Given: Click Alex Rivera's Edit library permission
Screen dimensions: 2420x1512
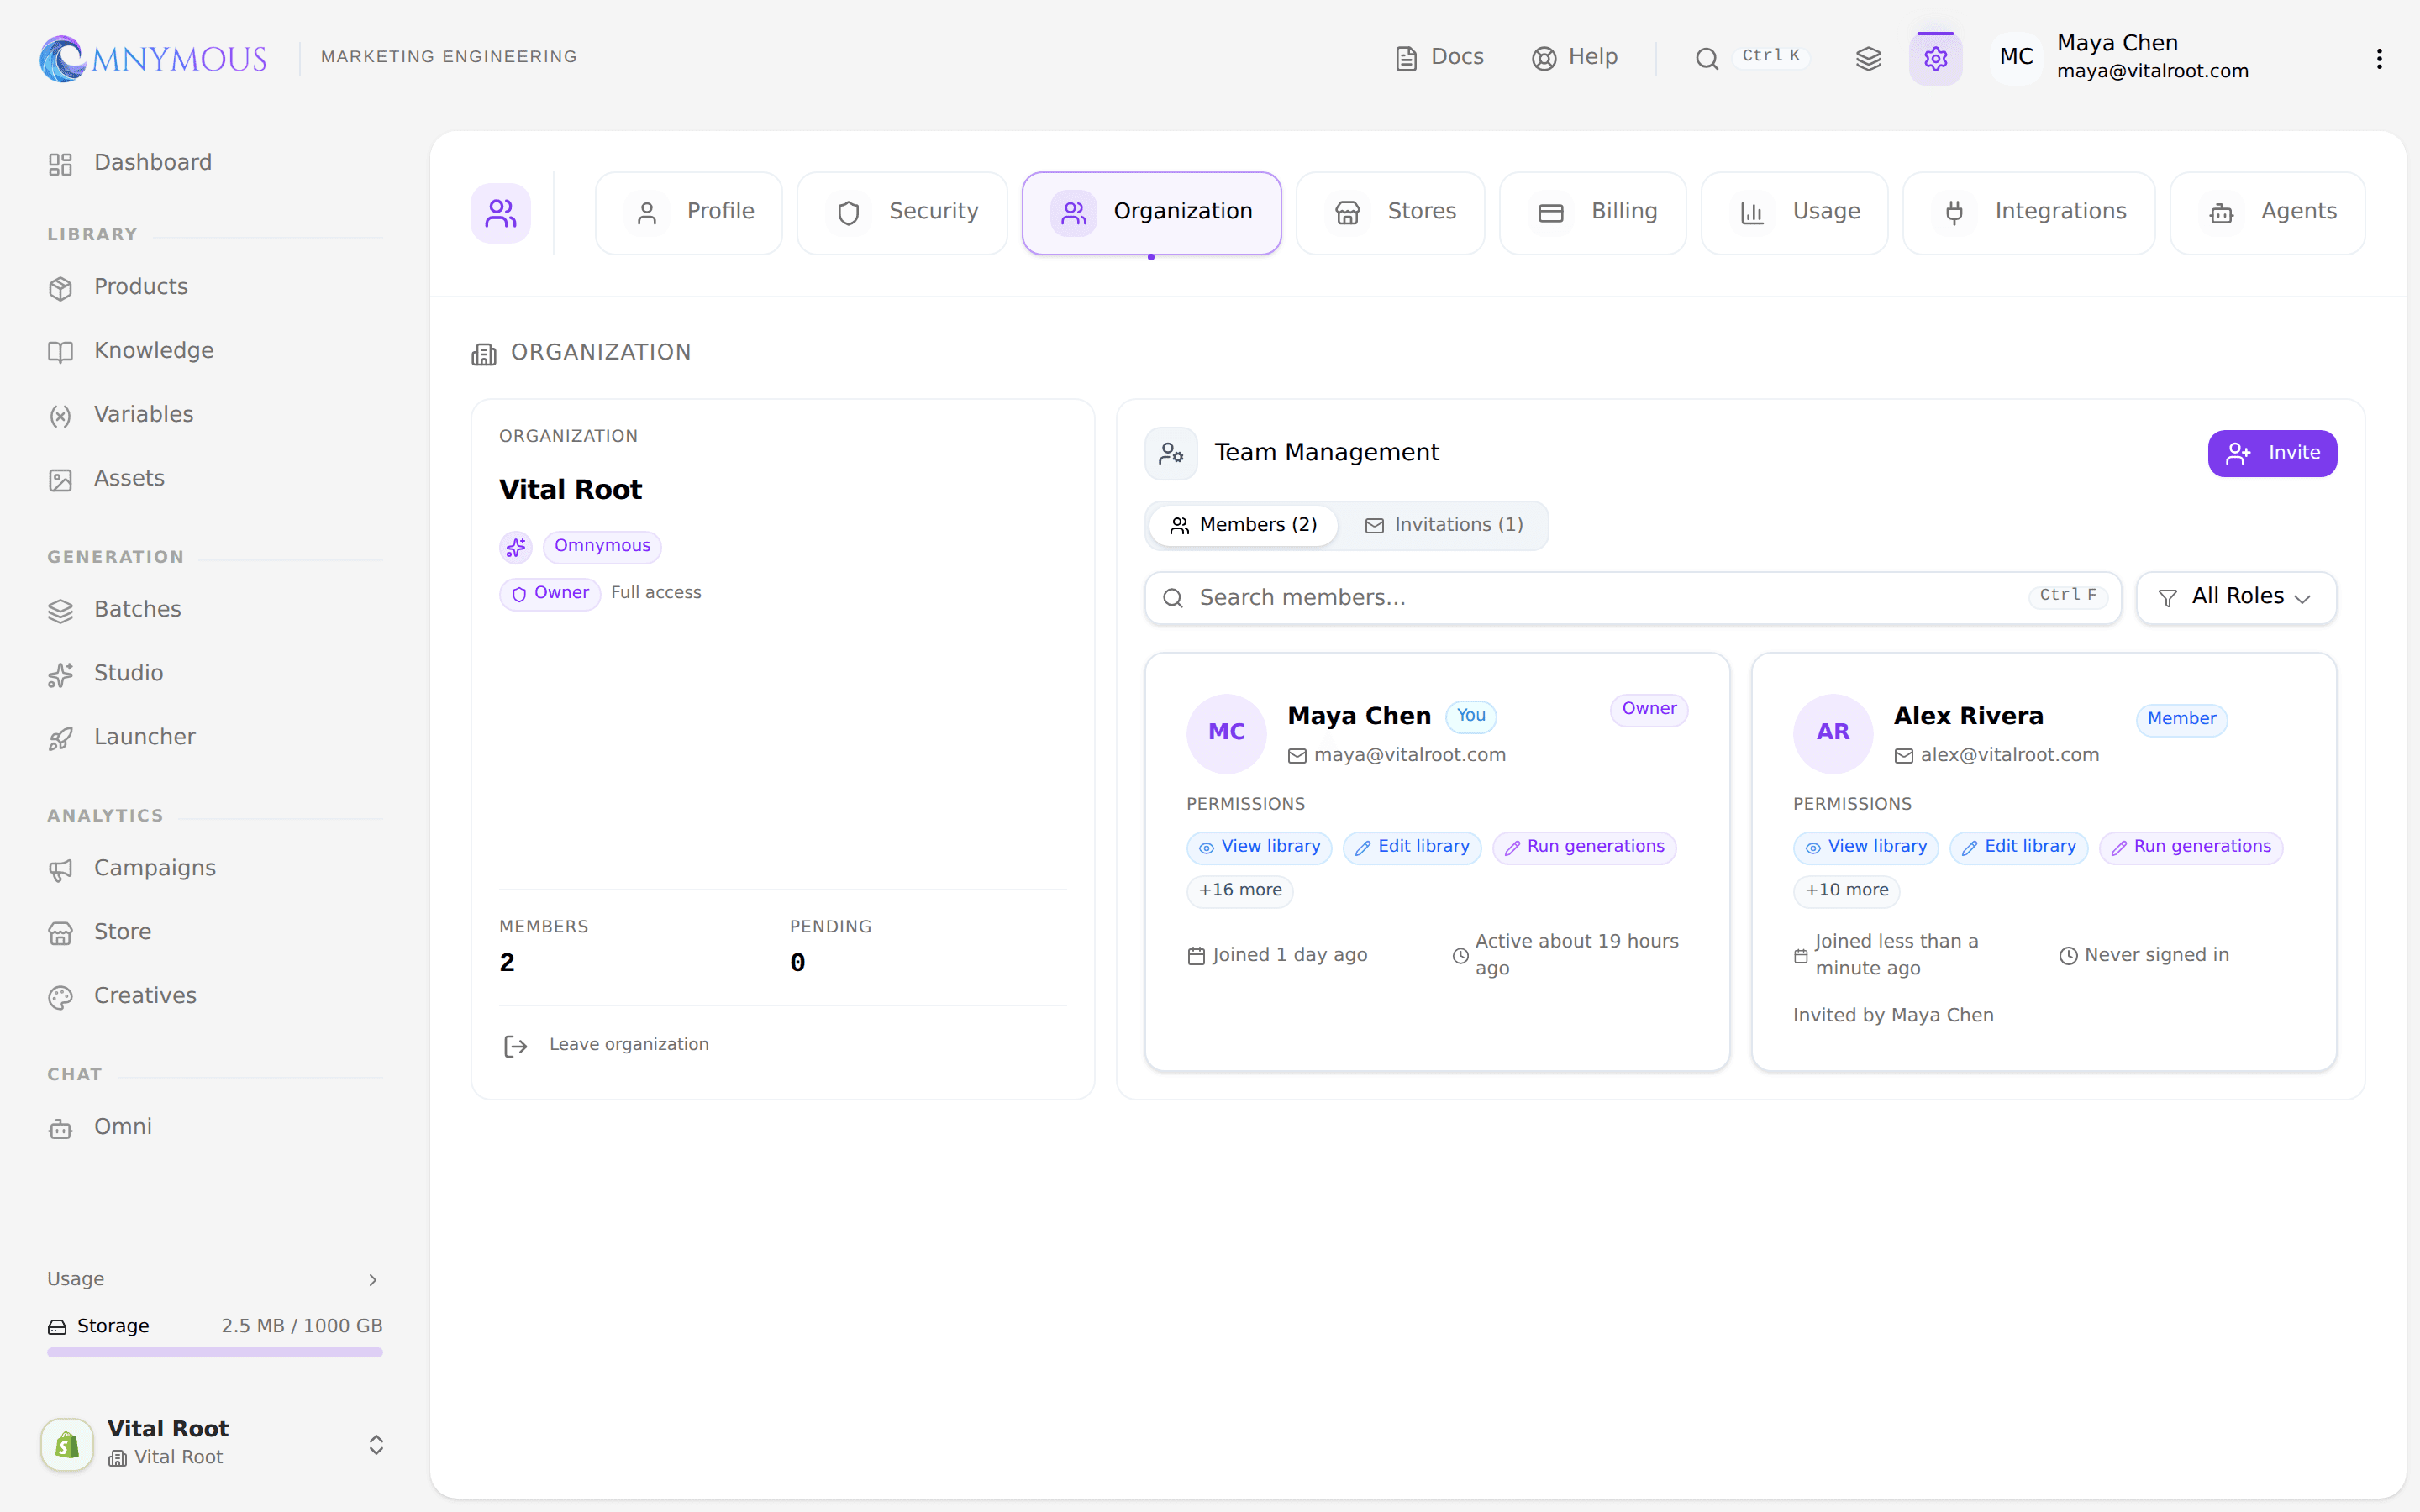Looking at the screenshot, I should pyautogui.click(x=2019, y=847).
